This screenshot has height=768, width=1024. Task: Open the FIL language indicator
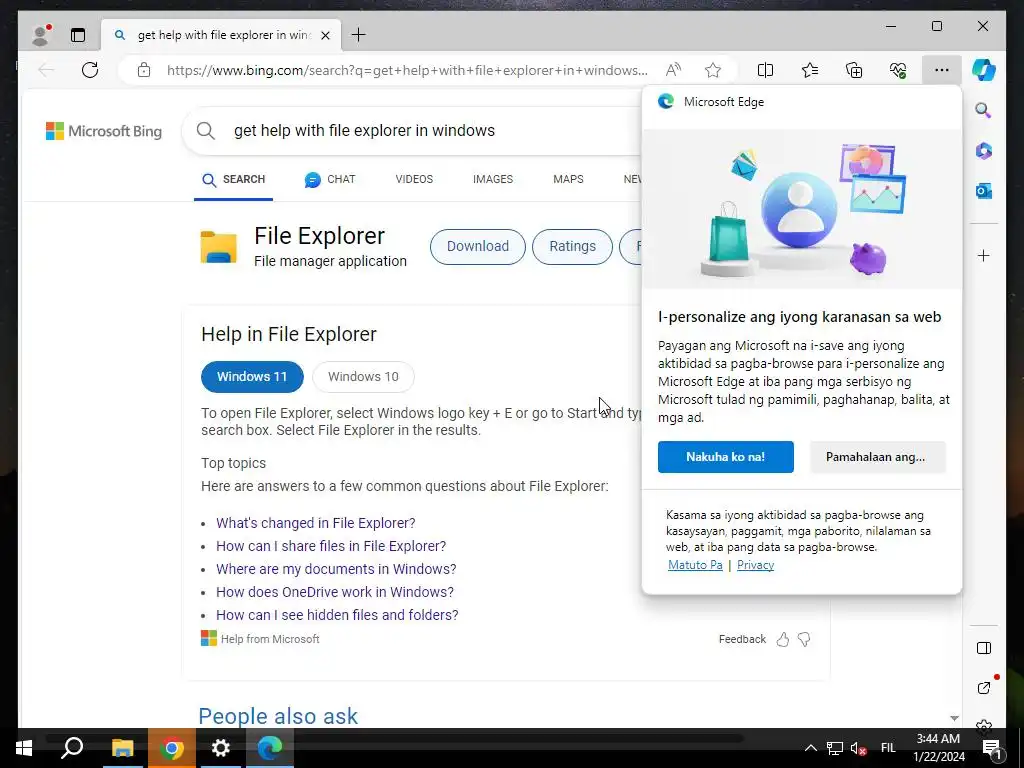[x=888, y=748]
